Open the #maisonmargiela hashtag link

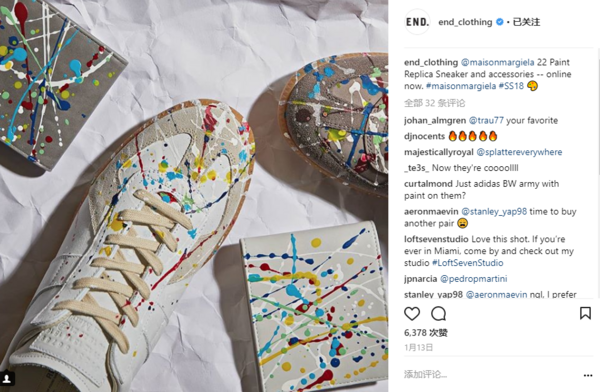461,86
